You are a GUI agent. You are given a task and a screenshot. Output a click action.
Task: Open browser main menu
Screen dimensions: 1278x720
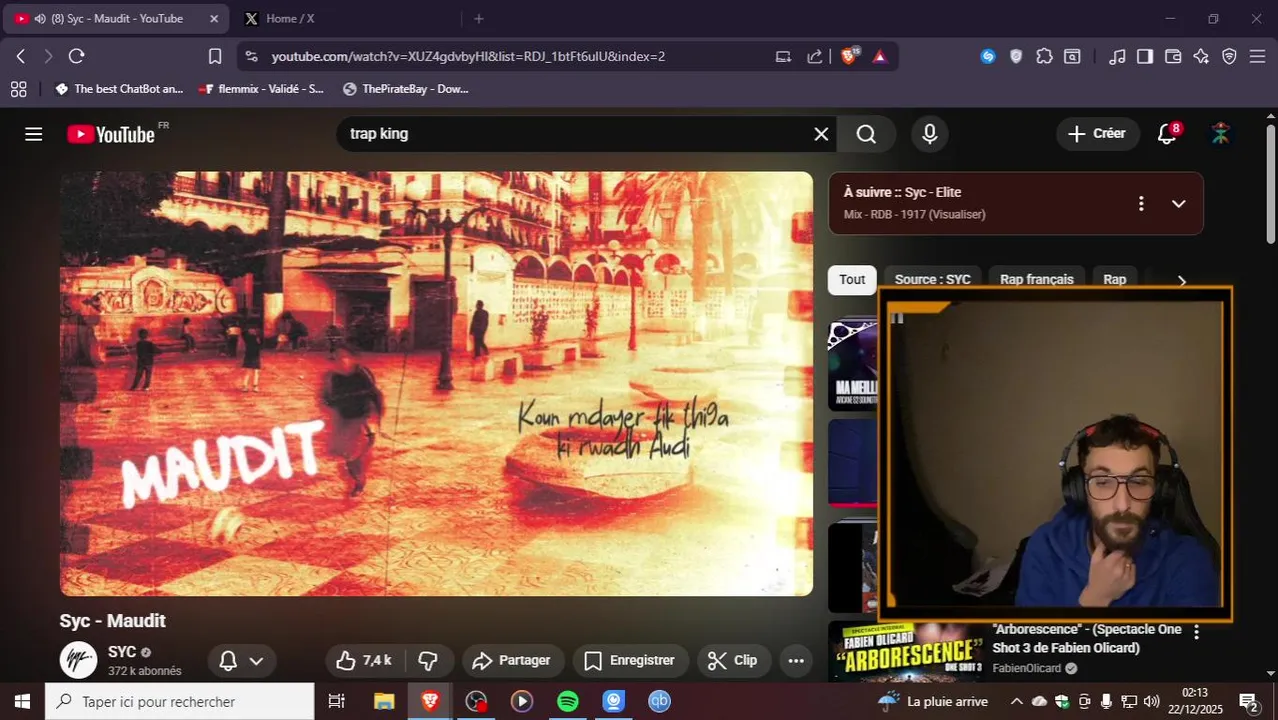click(1257, 57)
